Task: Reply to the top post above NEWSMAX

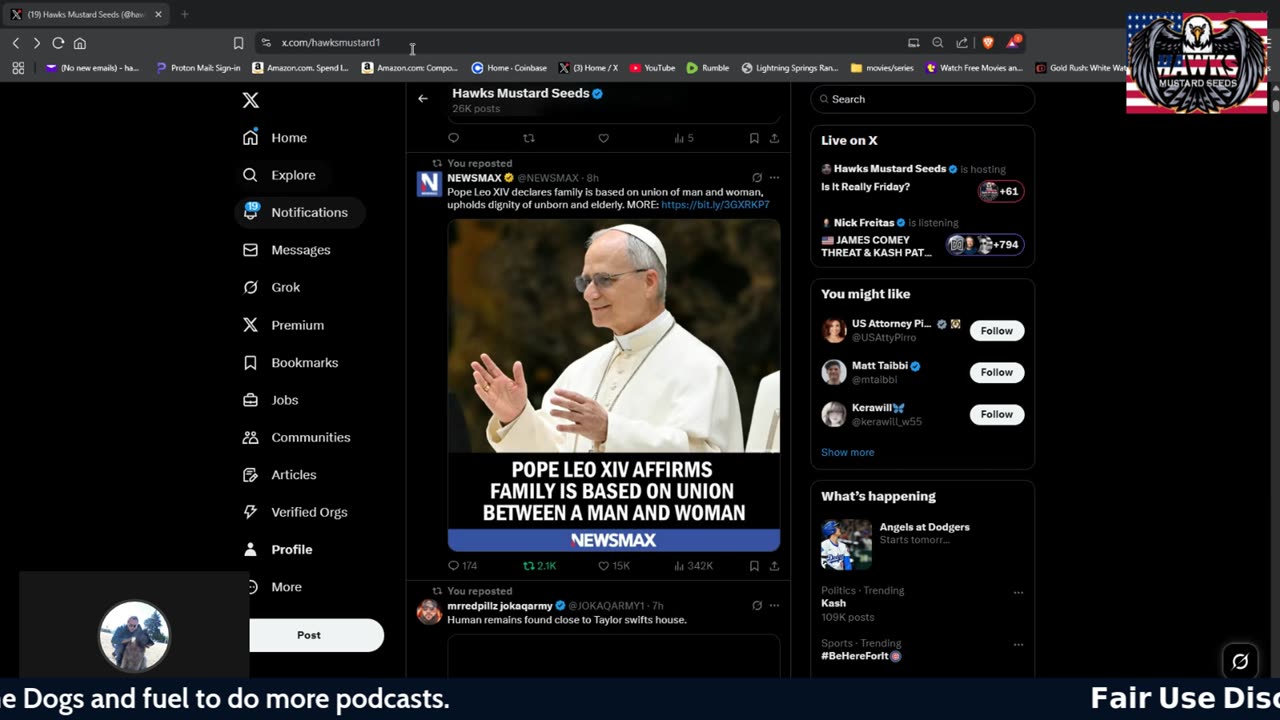Action: pyautogui.click(x=453, y=138)
